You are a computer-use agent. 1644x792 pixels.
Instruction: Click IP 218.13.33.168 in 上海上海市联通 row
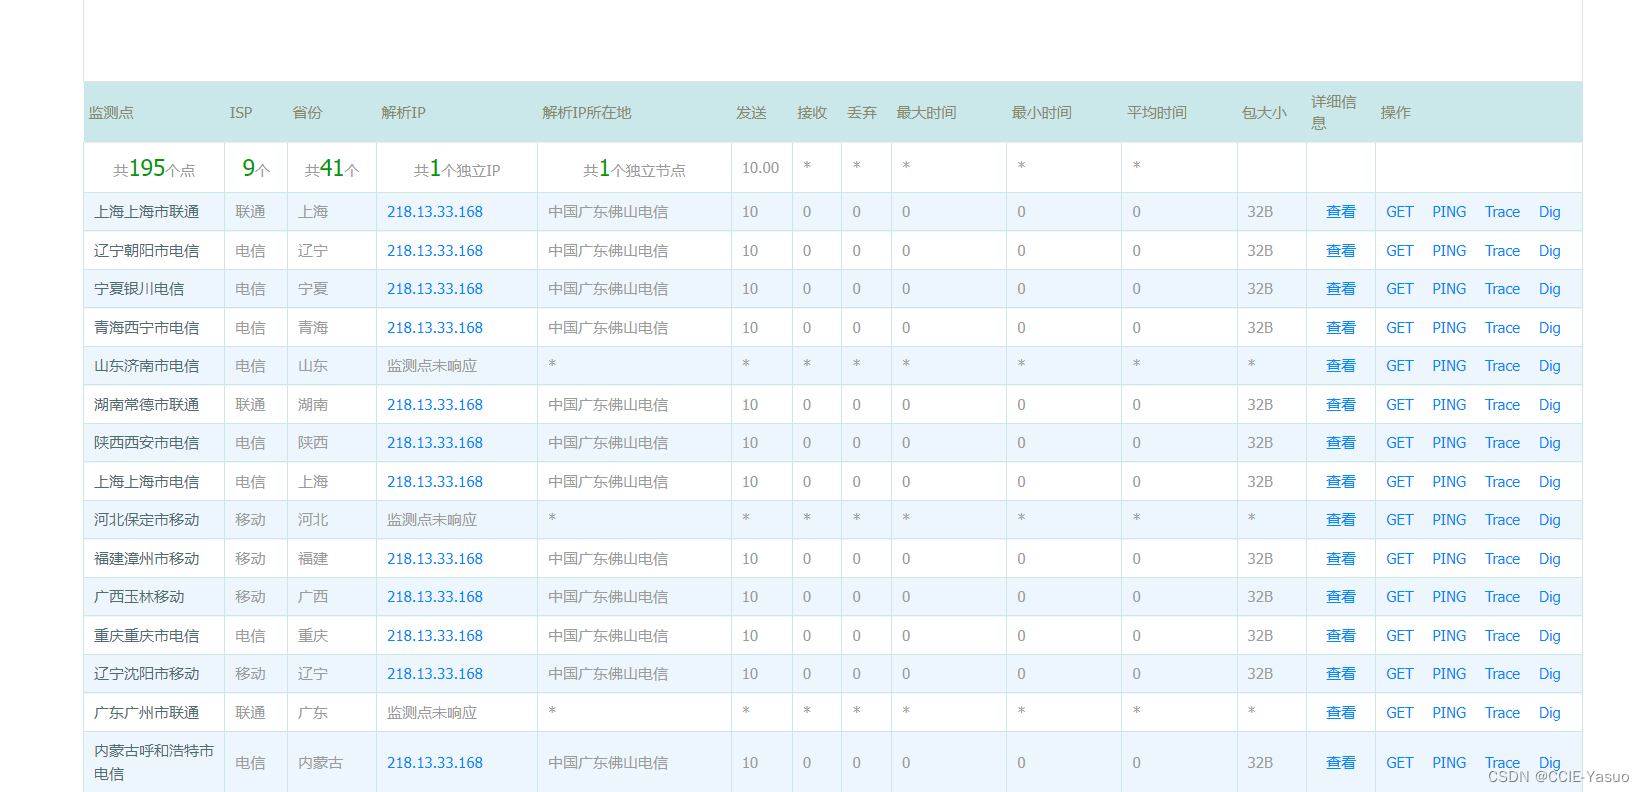(435, 212)
